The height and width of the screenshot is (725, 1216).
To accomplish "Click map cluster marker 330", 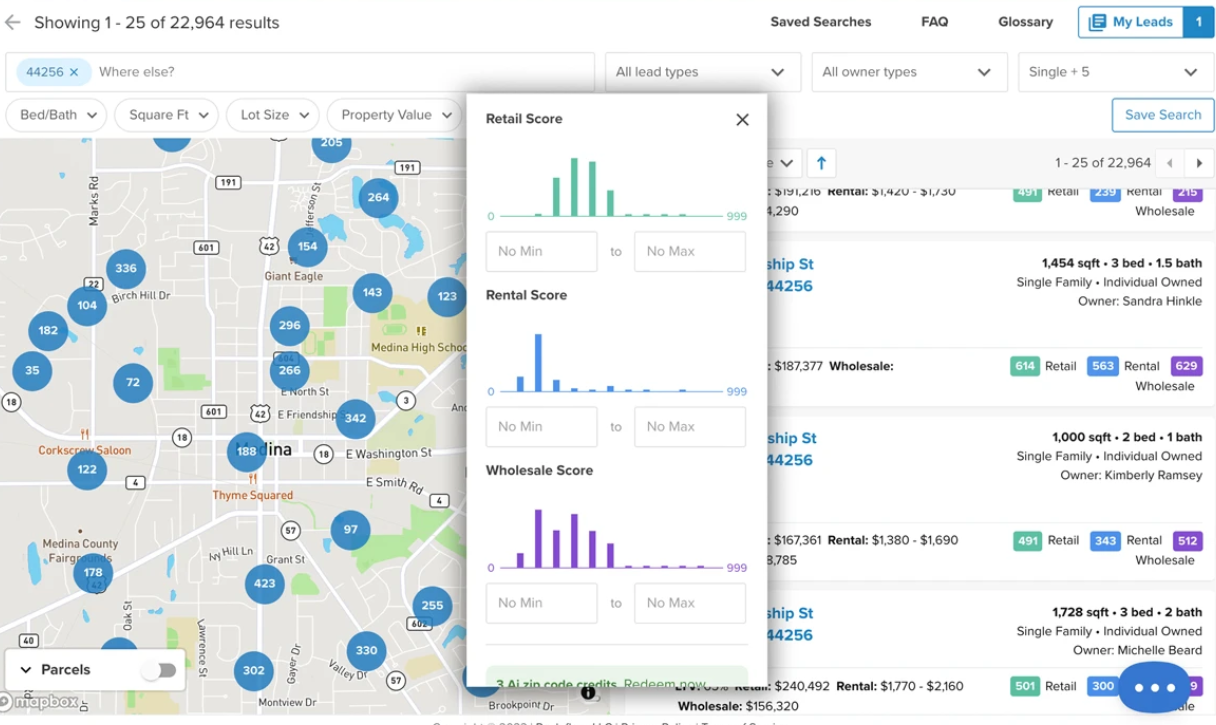I will [366, 650].
